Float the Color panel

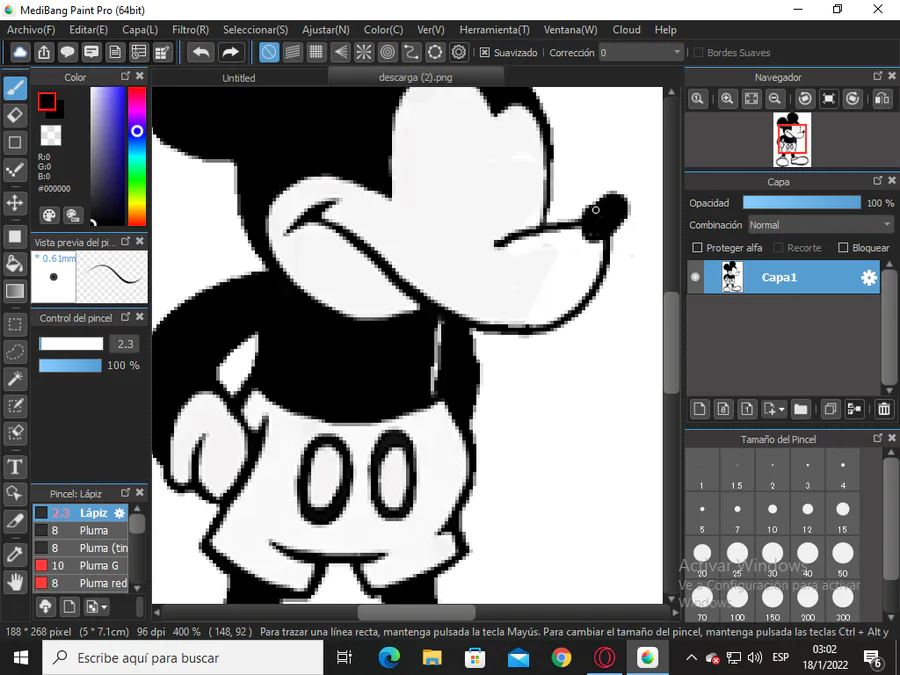[126, 76]
